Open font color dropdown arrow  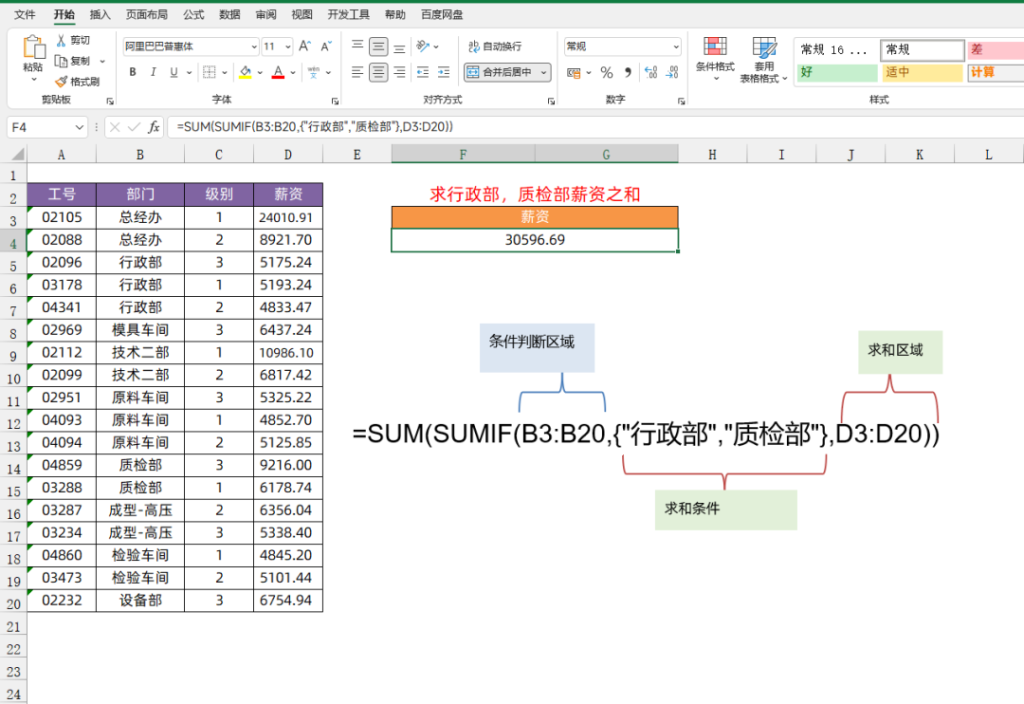click(293, 72)
